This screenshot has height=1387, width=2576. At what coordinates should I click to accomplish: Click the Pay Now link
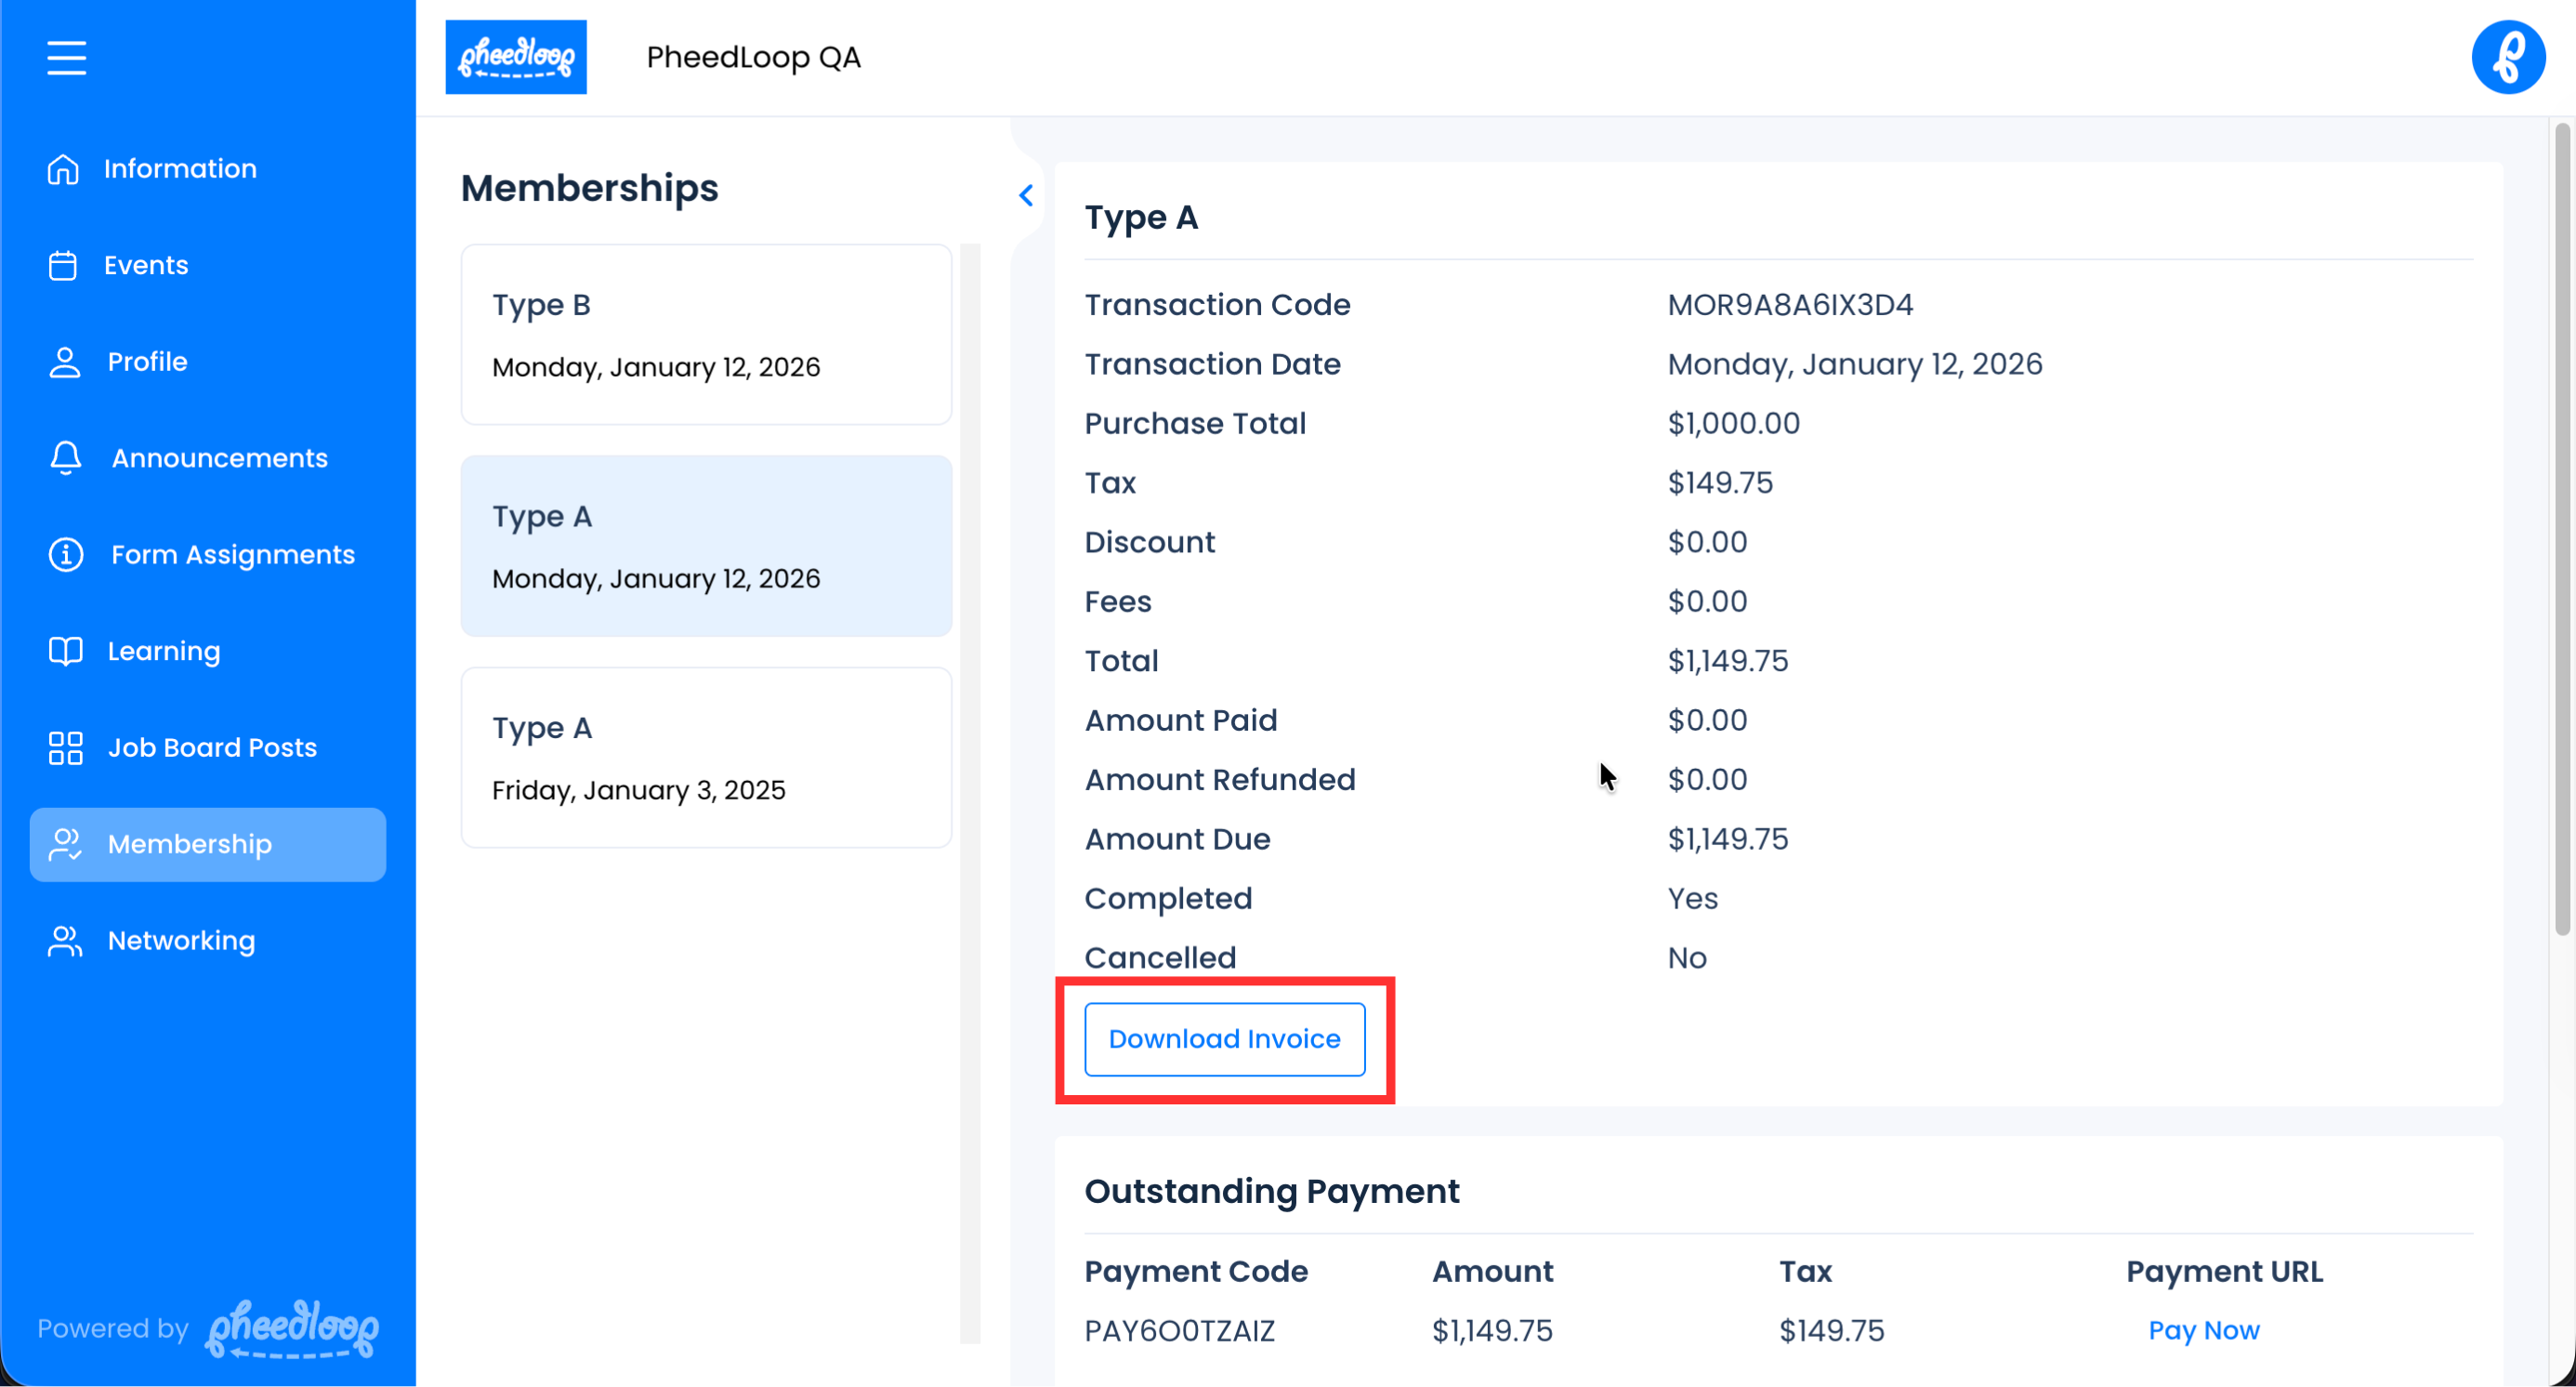pos(2203,1331)
